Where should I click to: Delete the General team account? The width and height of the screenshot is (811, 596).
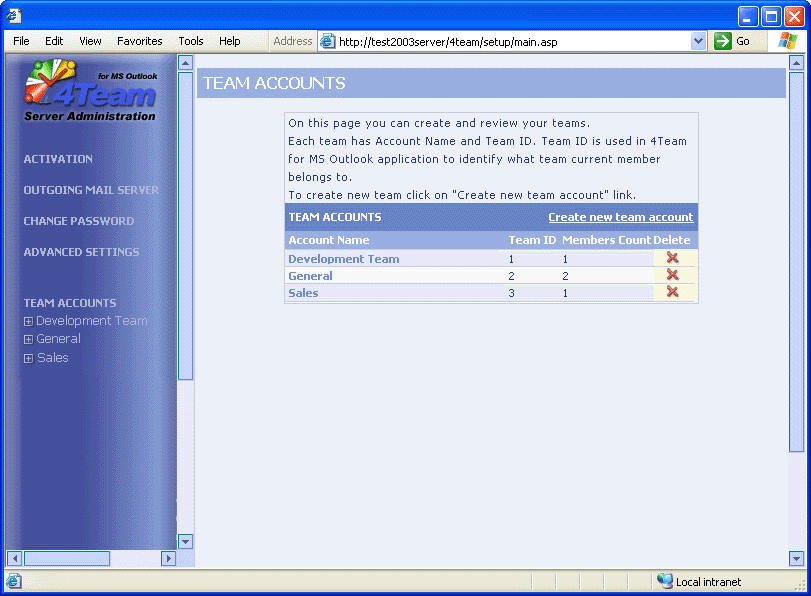[x=672, y=275]
